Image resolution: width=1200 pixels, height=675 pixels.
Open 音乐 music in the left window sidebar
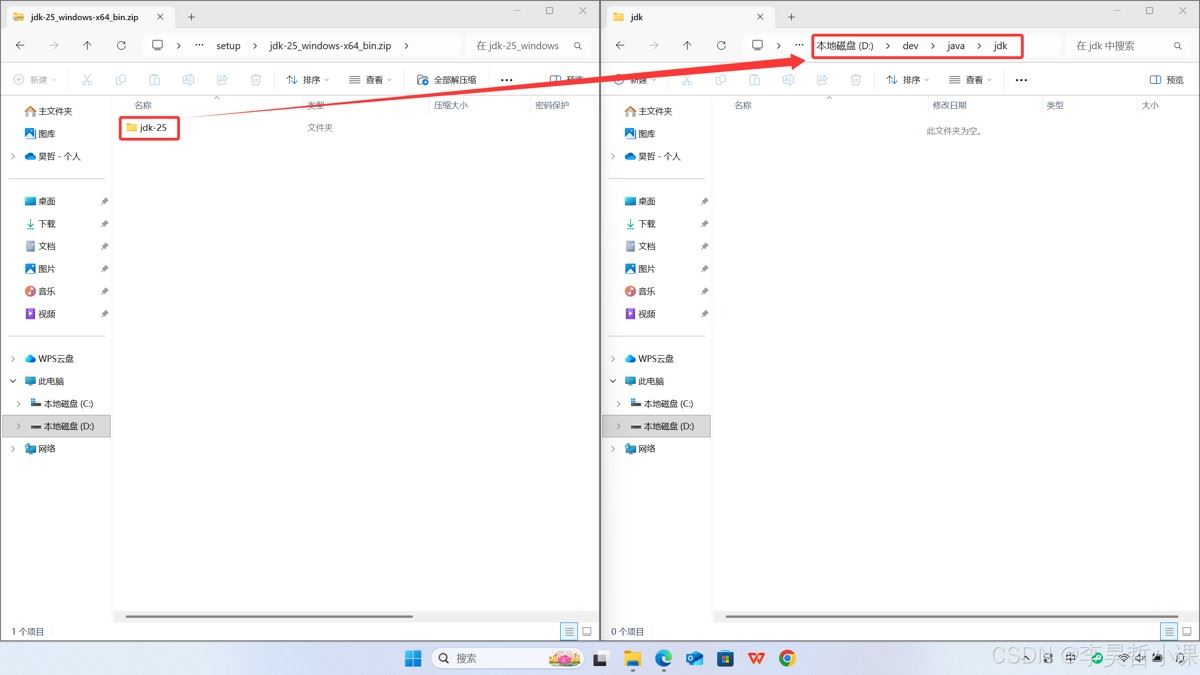[x=41, y=291]
